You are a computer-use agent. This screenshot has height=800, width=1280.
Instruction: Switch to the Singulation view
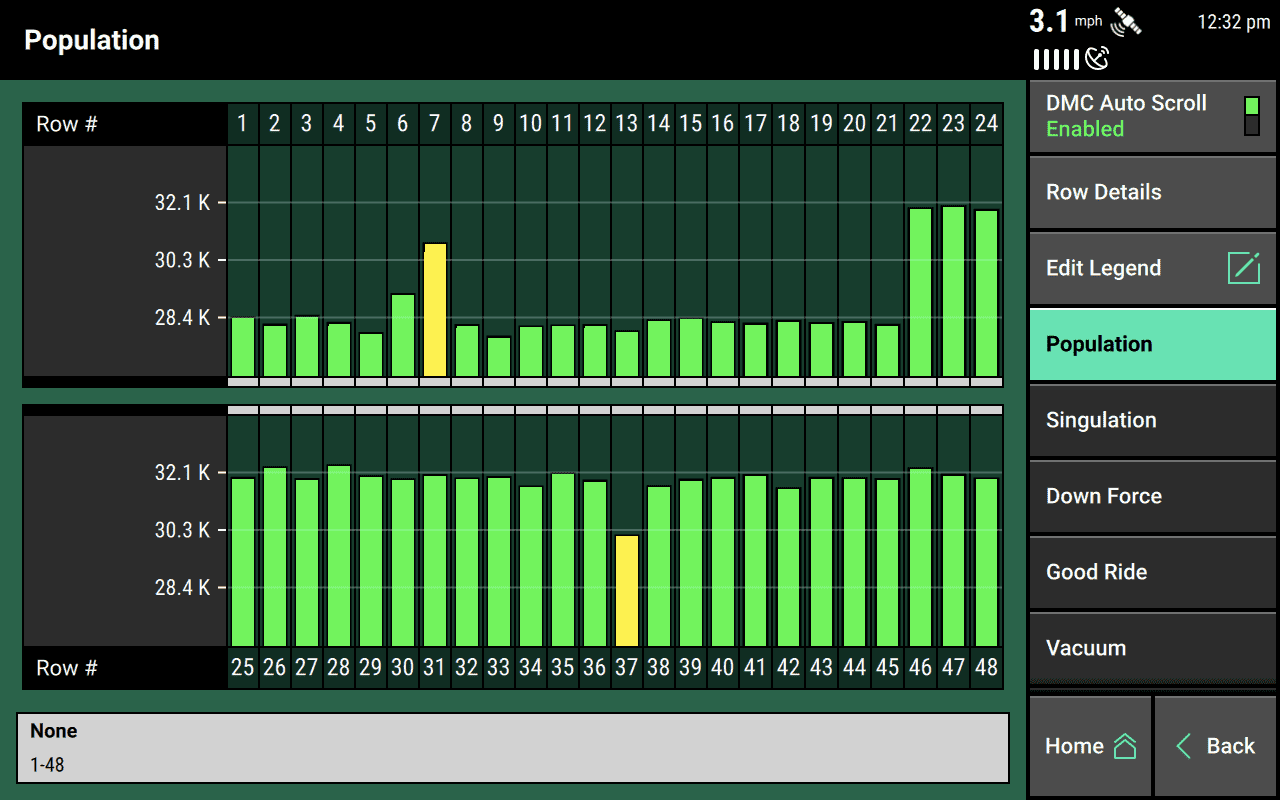click(1150, 420)
